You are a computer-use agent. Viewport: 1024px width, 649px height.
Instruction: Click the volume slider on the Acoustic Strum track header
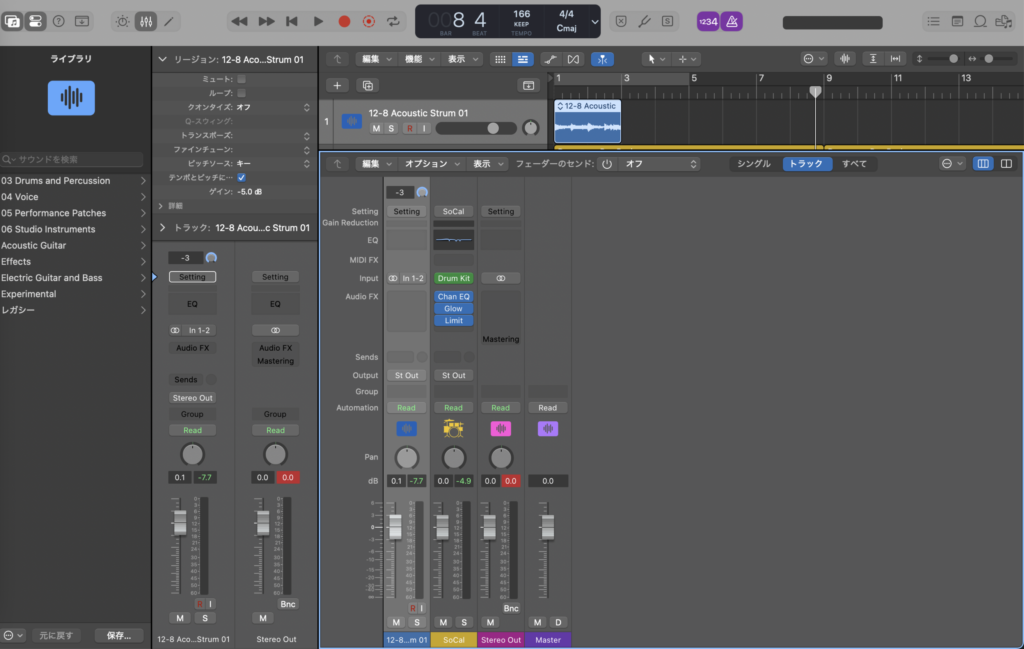pos(477,128)
